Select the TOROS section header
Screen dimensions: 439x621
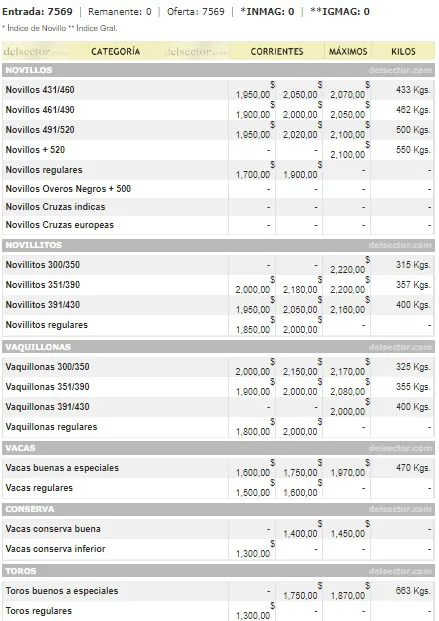[x=218, y=571]
